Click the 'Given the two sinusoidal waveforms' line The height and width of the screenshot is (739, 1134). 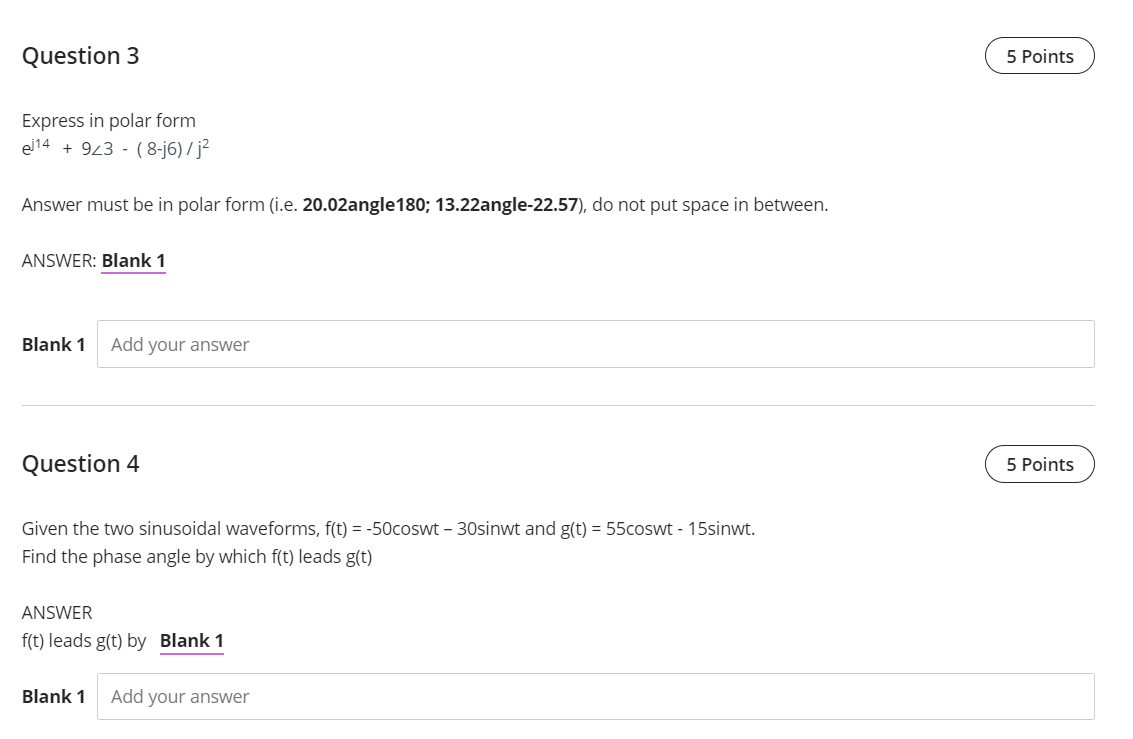[388, 528]
